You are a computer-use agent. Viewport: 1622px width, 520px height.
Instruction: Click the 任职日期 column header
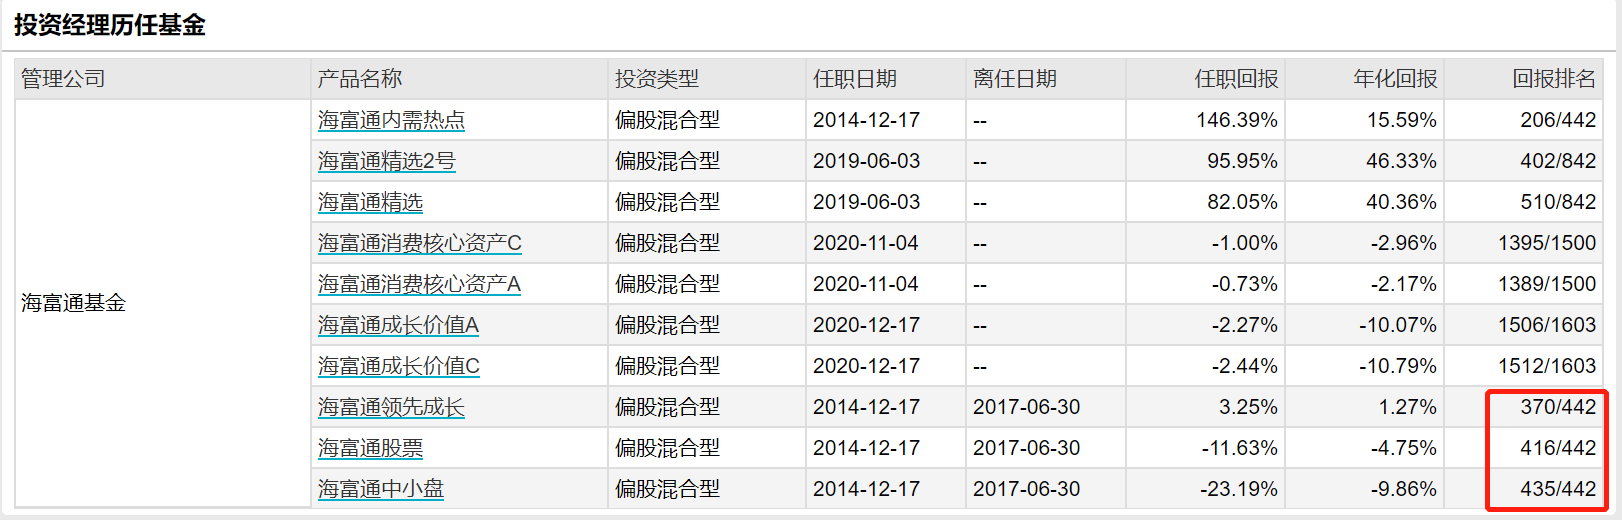point(854,79)
